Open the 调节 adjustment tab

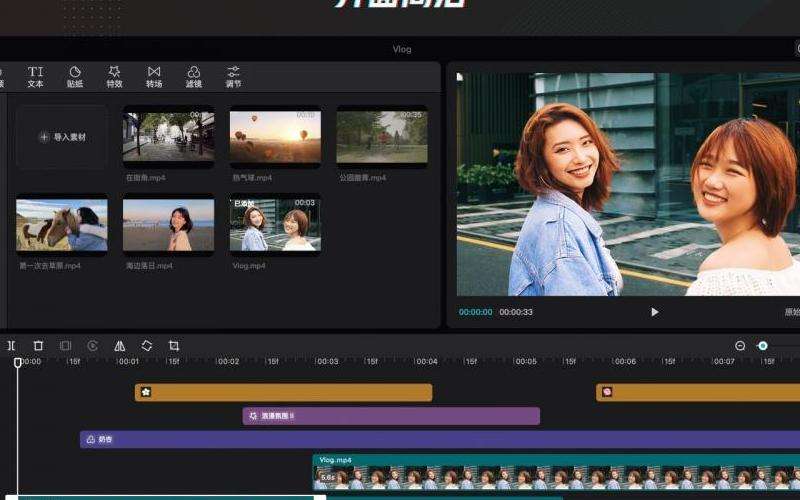pyautogui.click(x=233, y=77)
